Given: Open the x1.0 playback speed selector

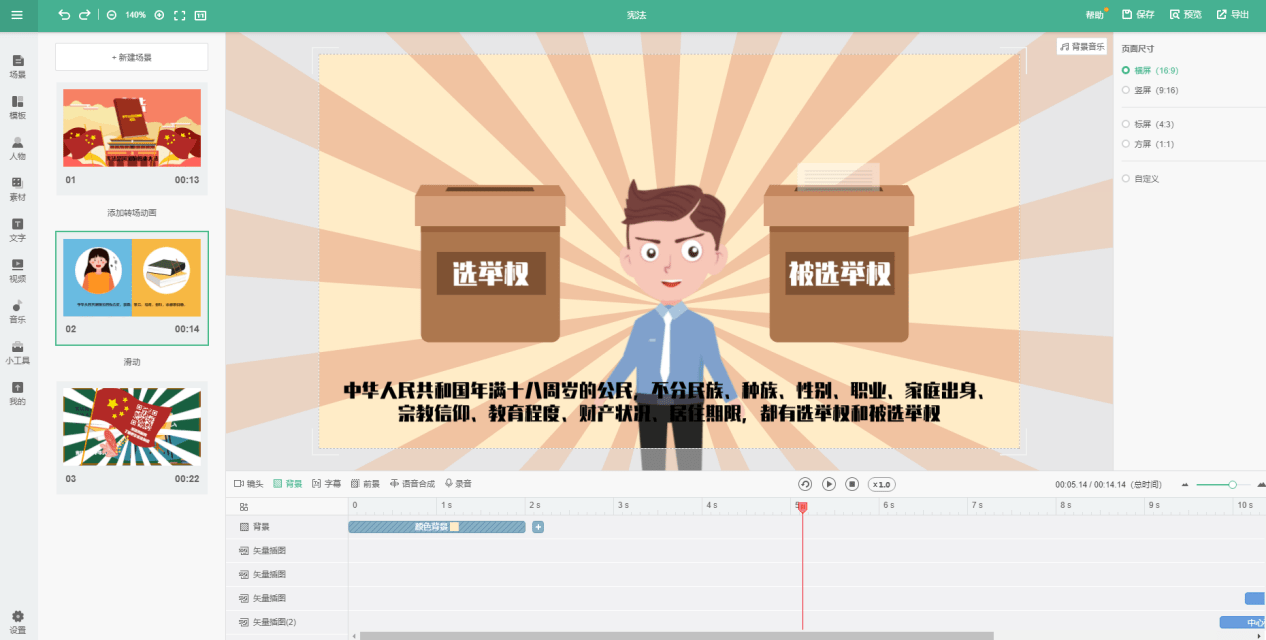Looking at the screenshot, I should [x=881, y=484].
